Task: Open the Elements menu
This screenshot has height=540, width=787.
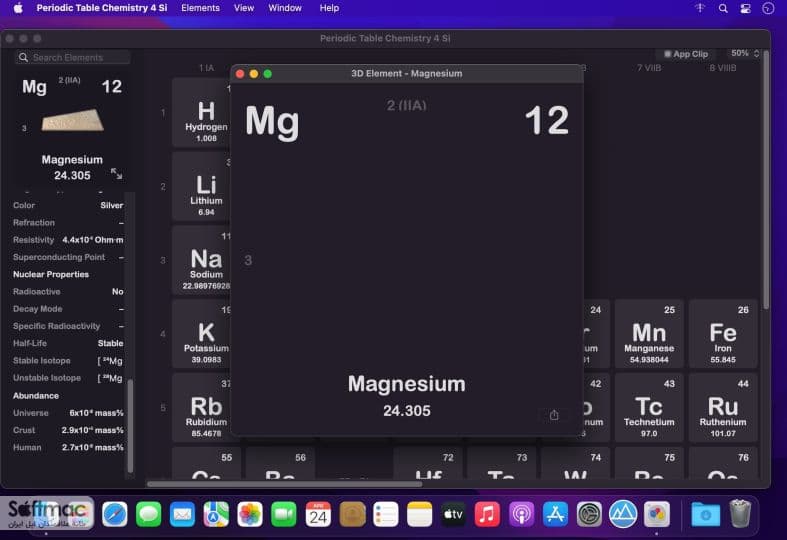Action: [200, 8]
